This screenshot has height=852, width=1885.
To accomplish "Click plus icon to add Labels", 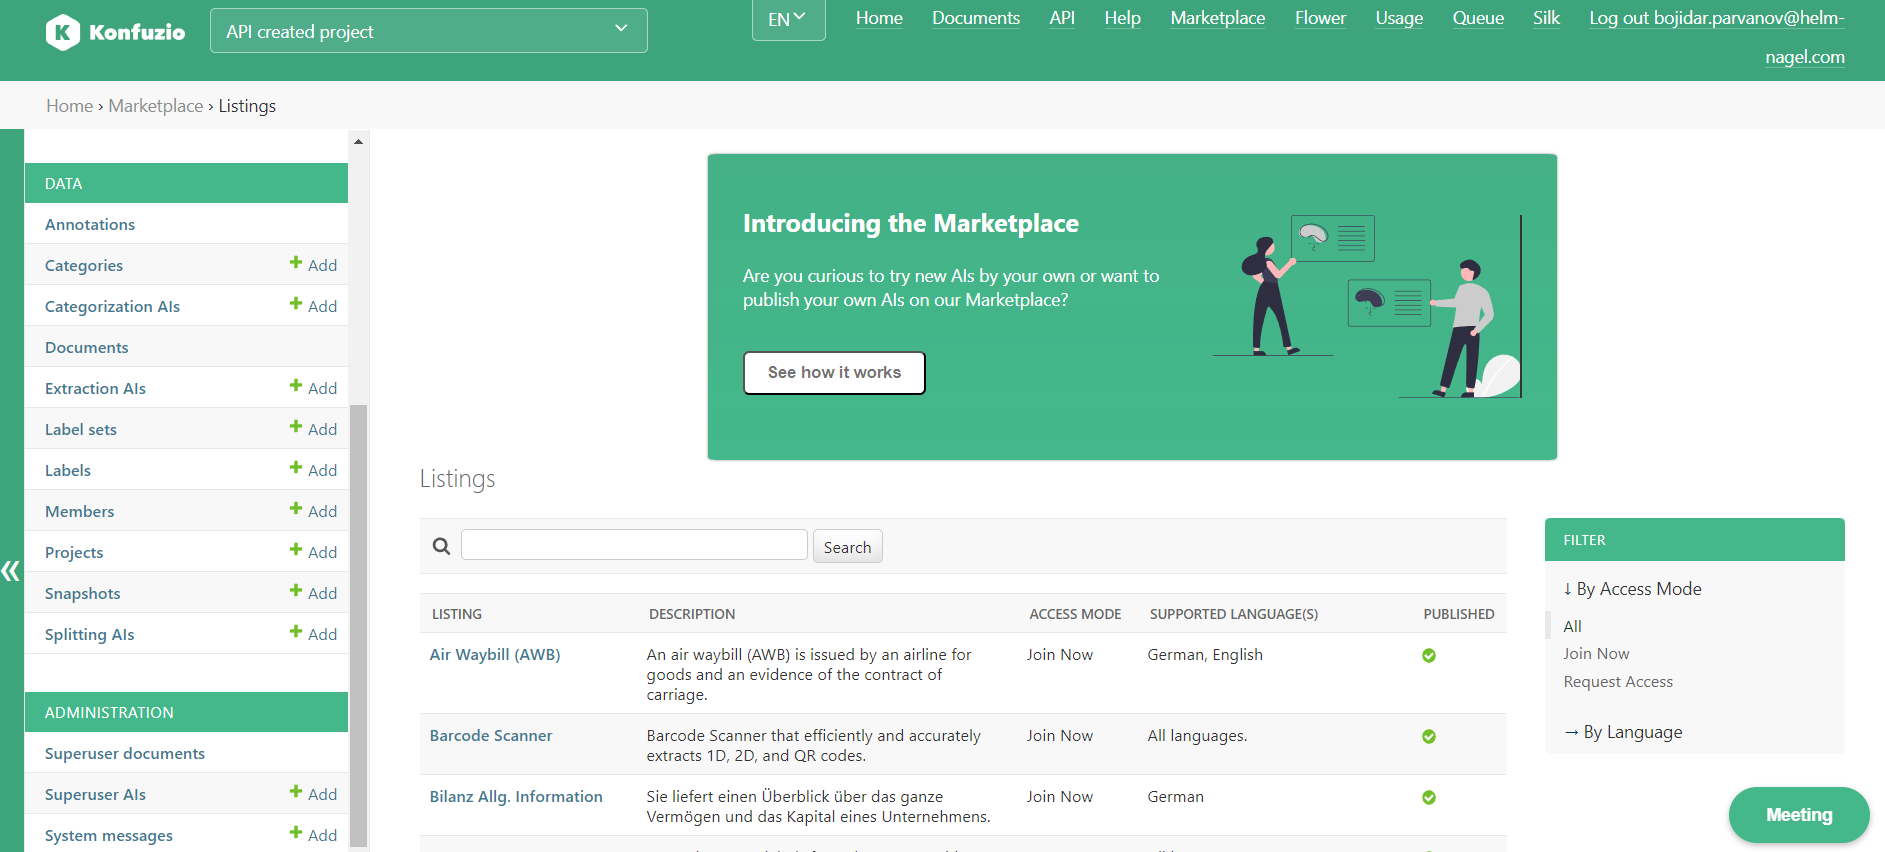I will [296, 468].
